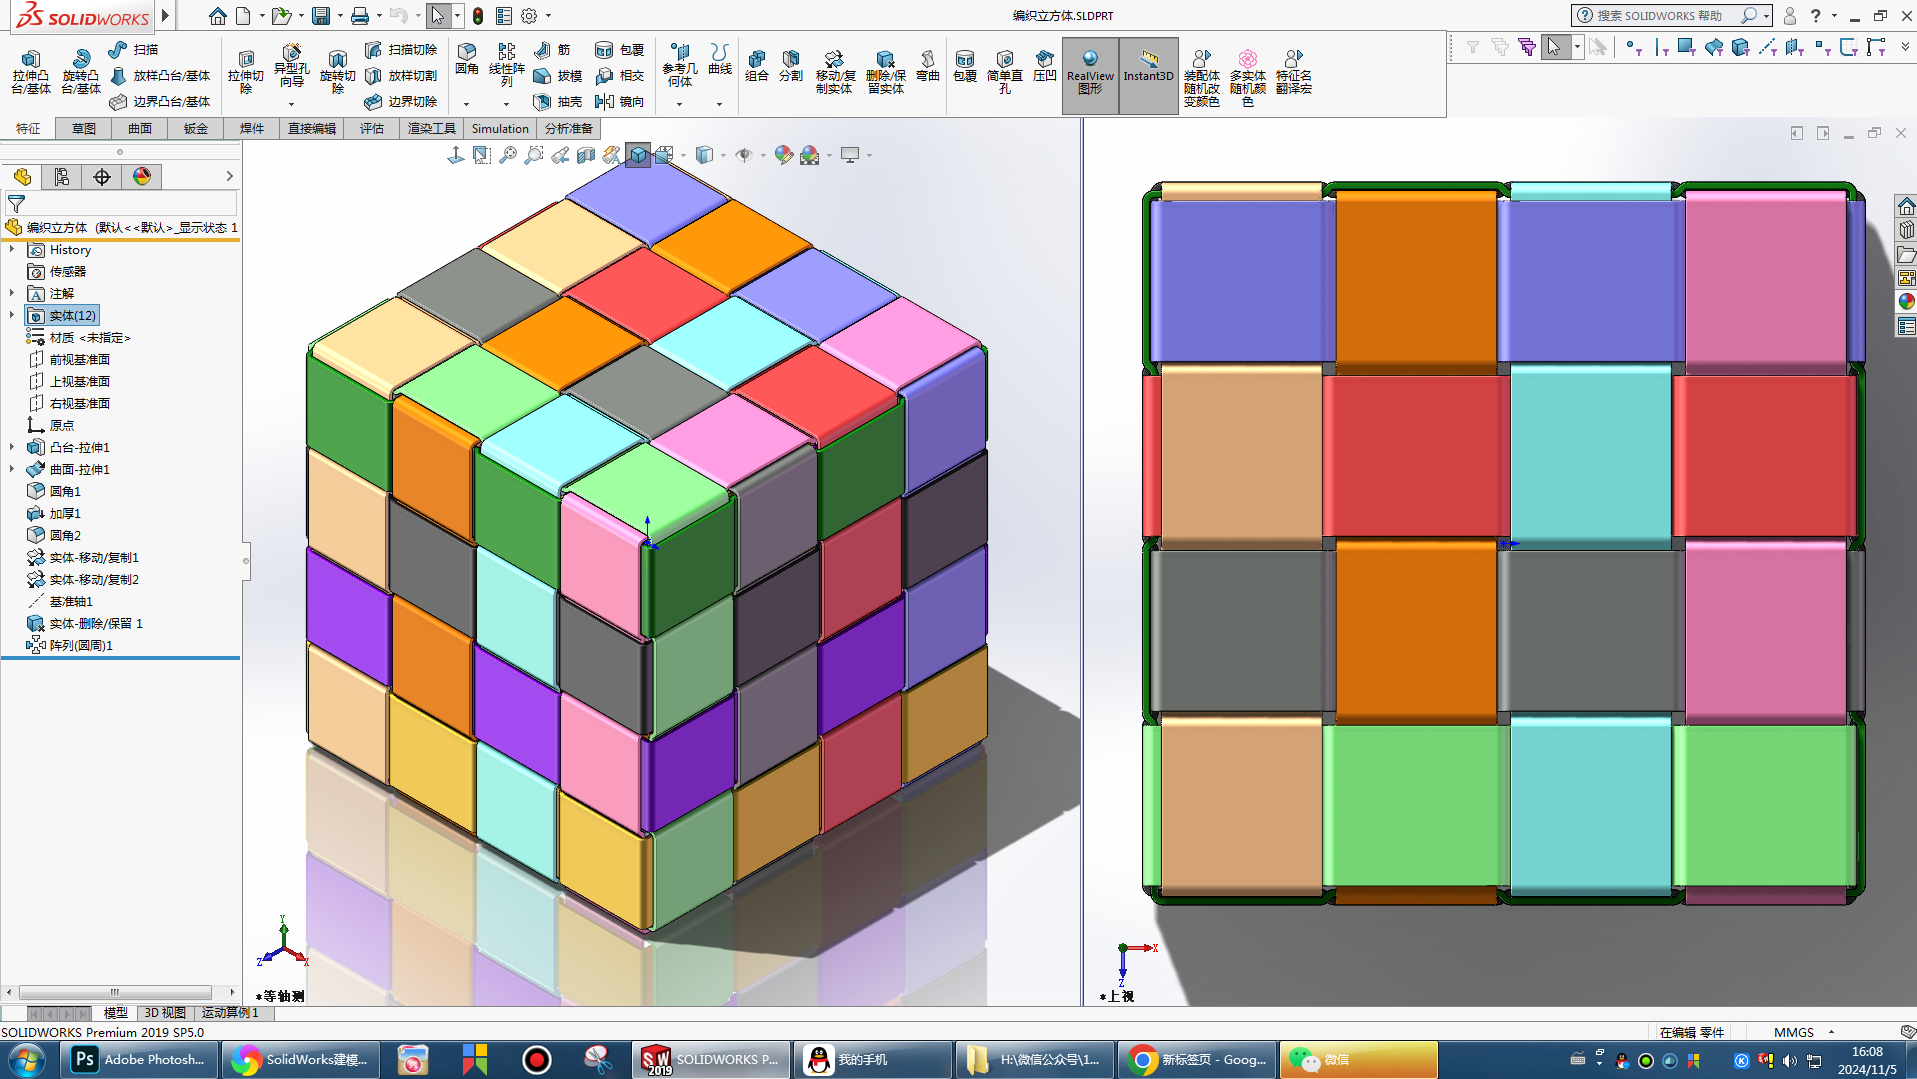
Task: Expand the 注解 tree node
Action: coord(12,294)
